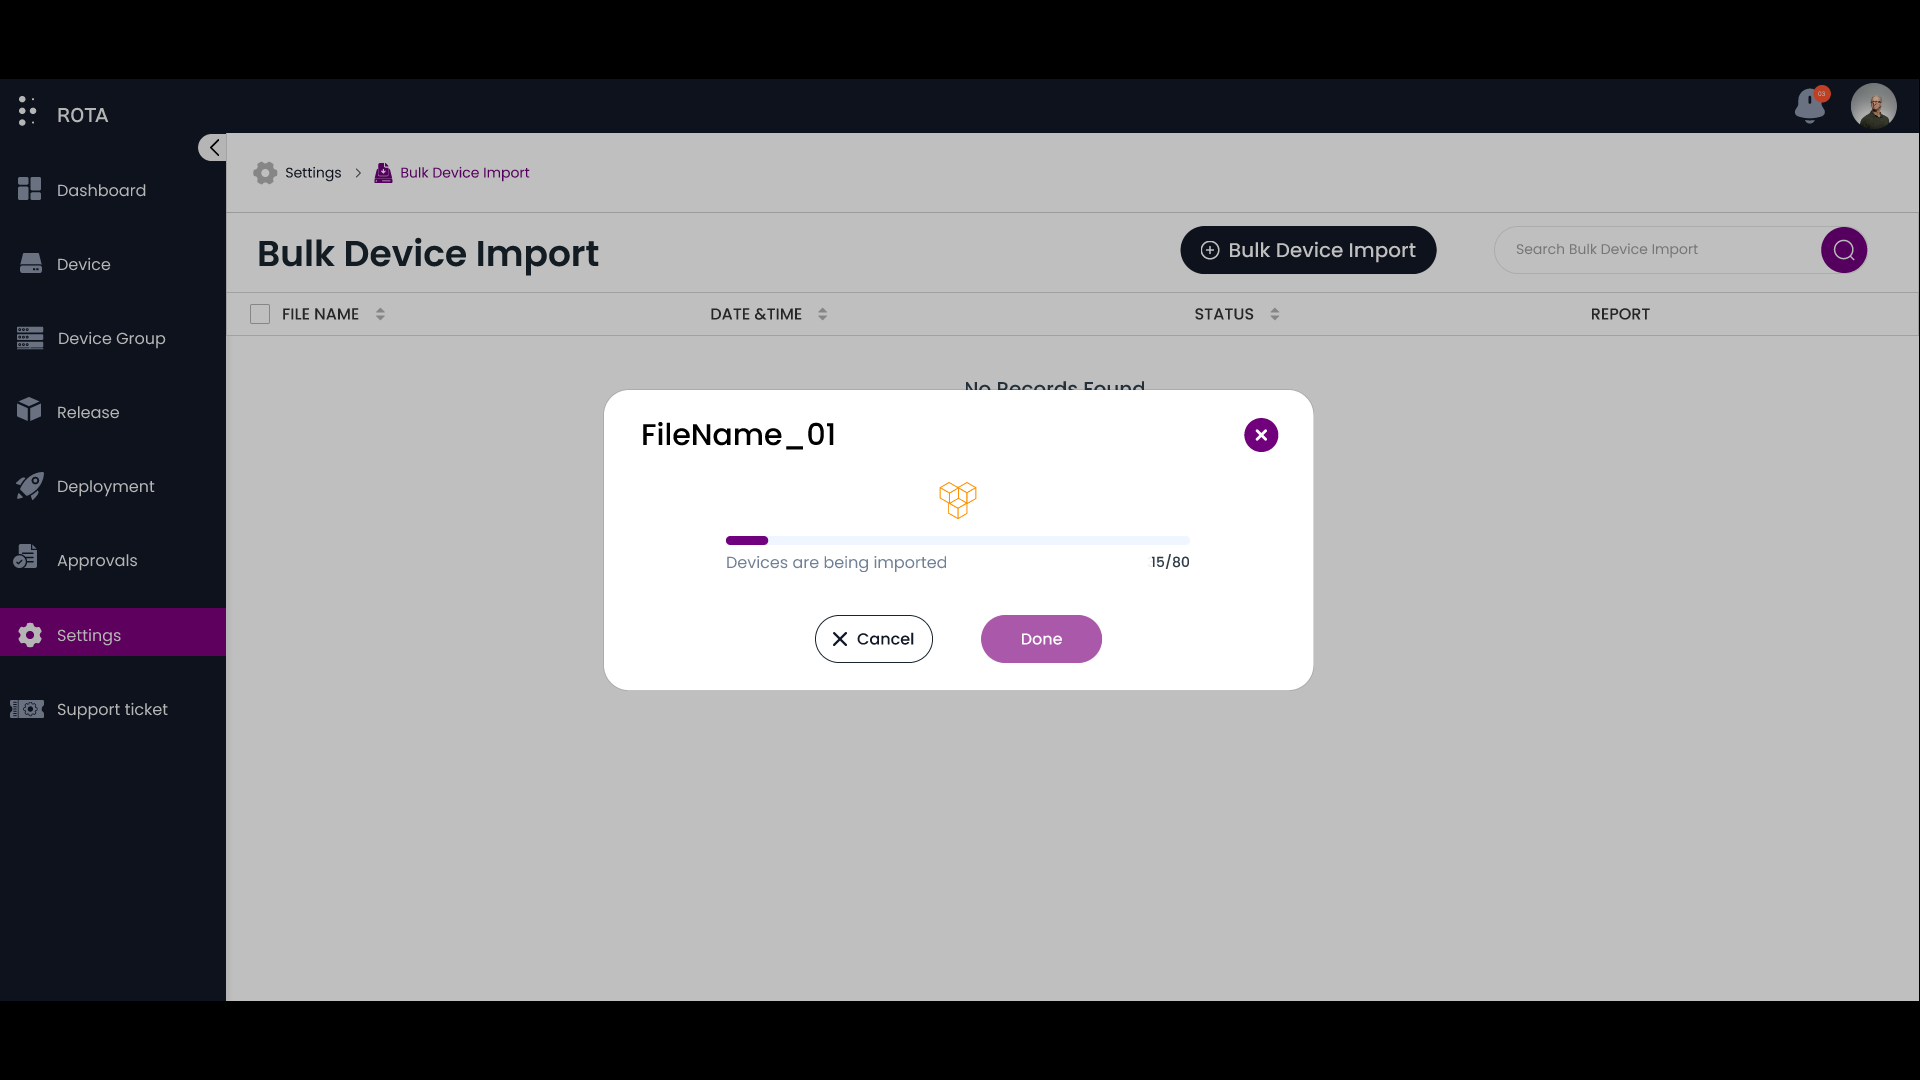Toggle the select-all checkbox beside FILE NAME

click(260, 314)
